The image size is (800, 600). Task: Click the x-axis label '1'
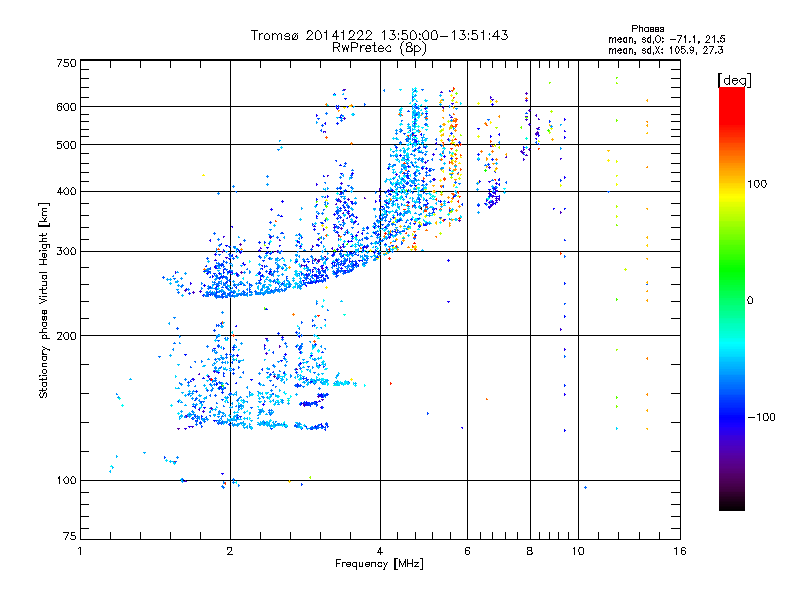point(80,551)
